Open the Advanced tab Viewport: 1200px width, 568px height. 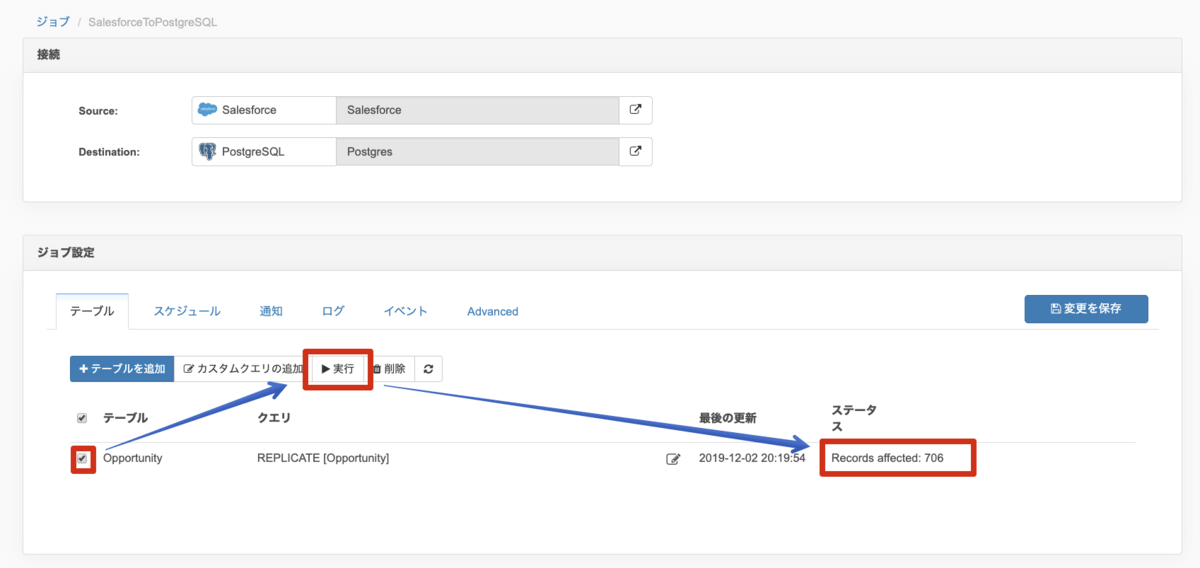(x=492, y=311)
